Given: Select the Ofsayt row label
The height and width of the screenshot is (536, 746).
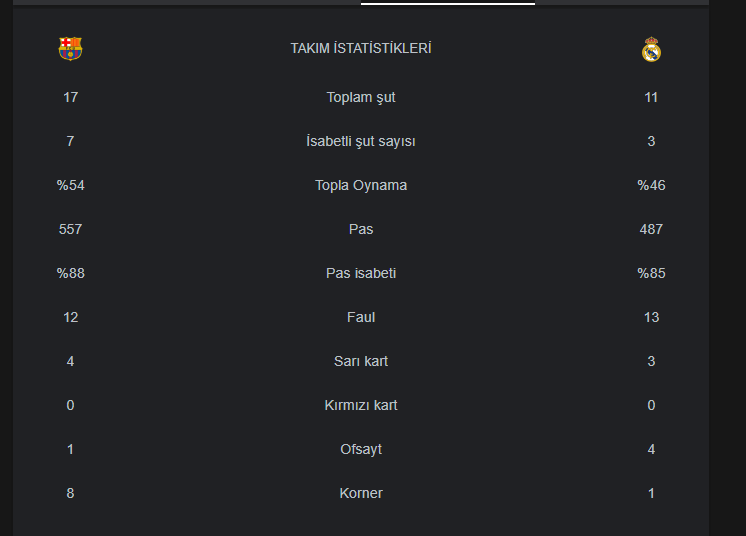Looking at the screenshot, I should [361, 449].
